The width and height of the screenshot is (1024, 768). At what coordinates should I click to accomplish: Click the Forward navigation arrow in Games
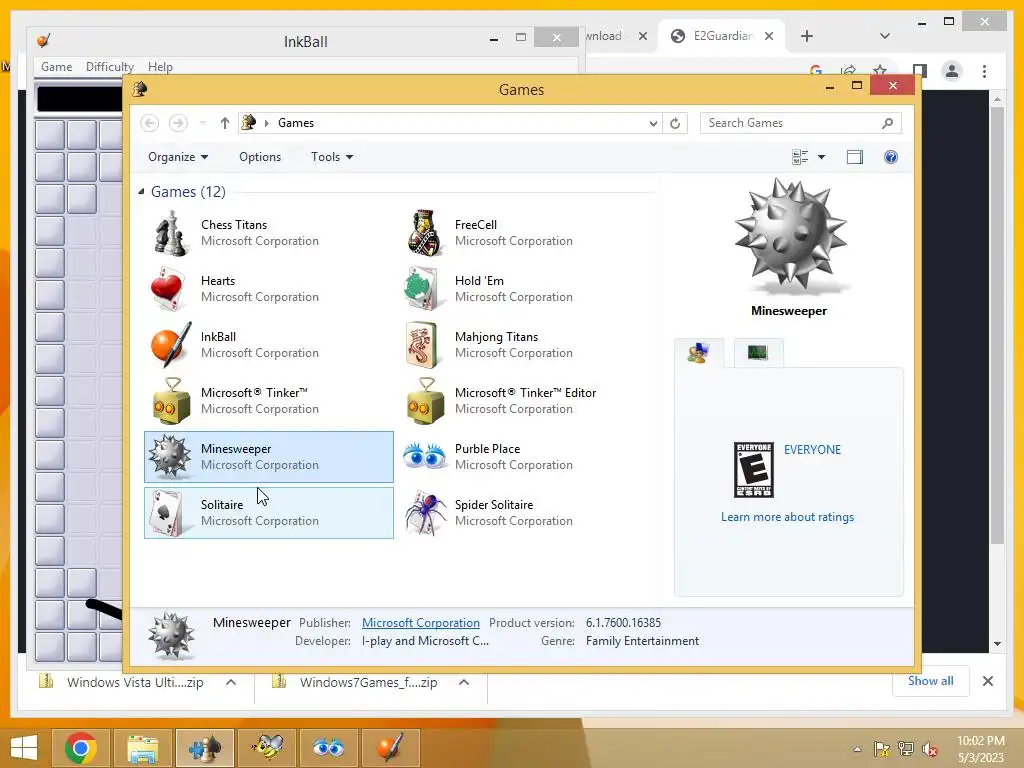coord(178,123)
